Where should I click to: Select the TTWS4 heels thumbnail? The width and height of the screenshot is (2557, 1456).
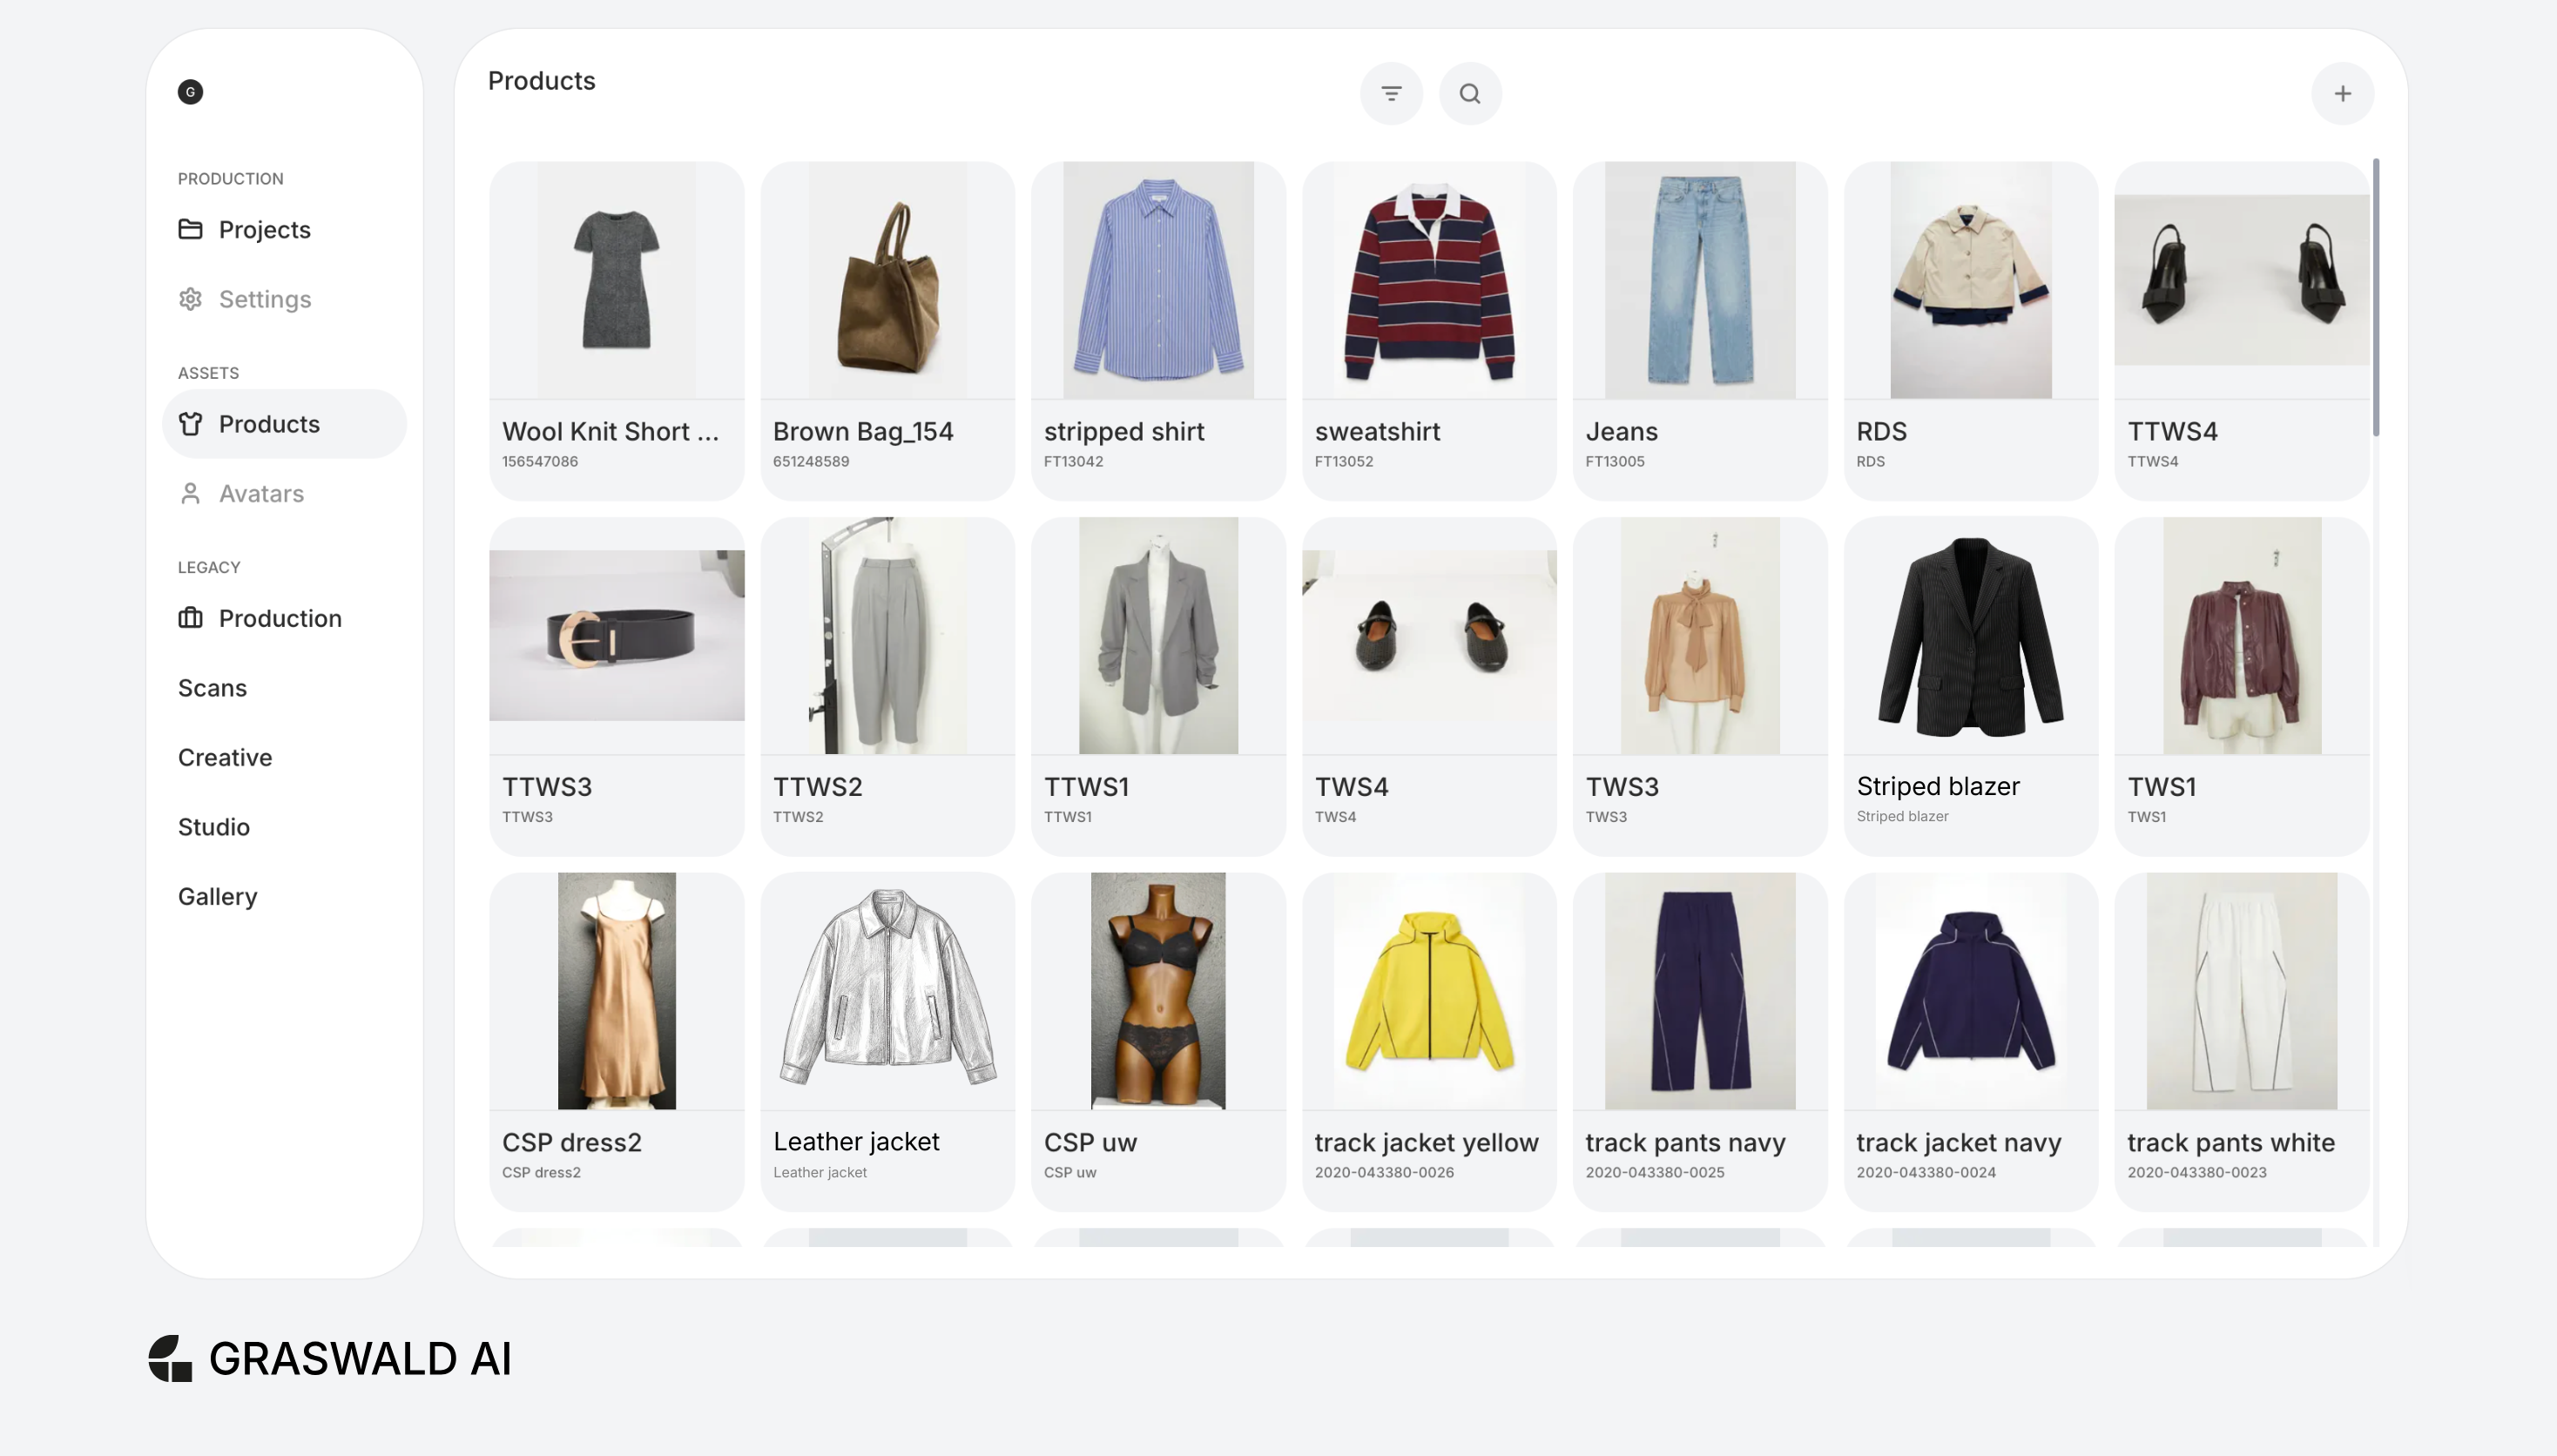(2241, 280)
